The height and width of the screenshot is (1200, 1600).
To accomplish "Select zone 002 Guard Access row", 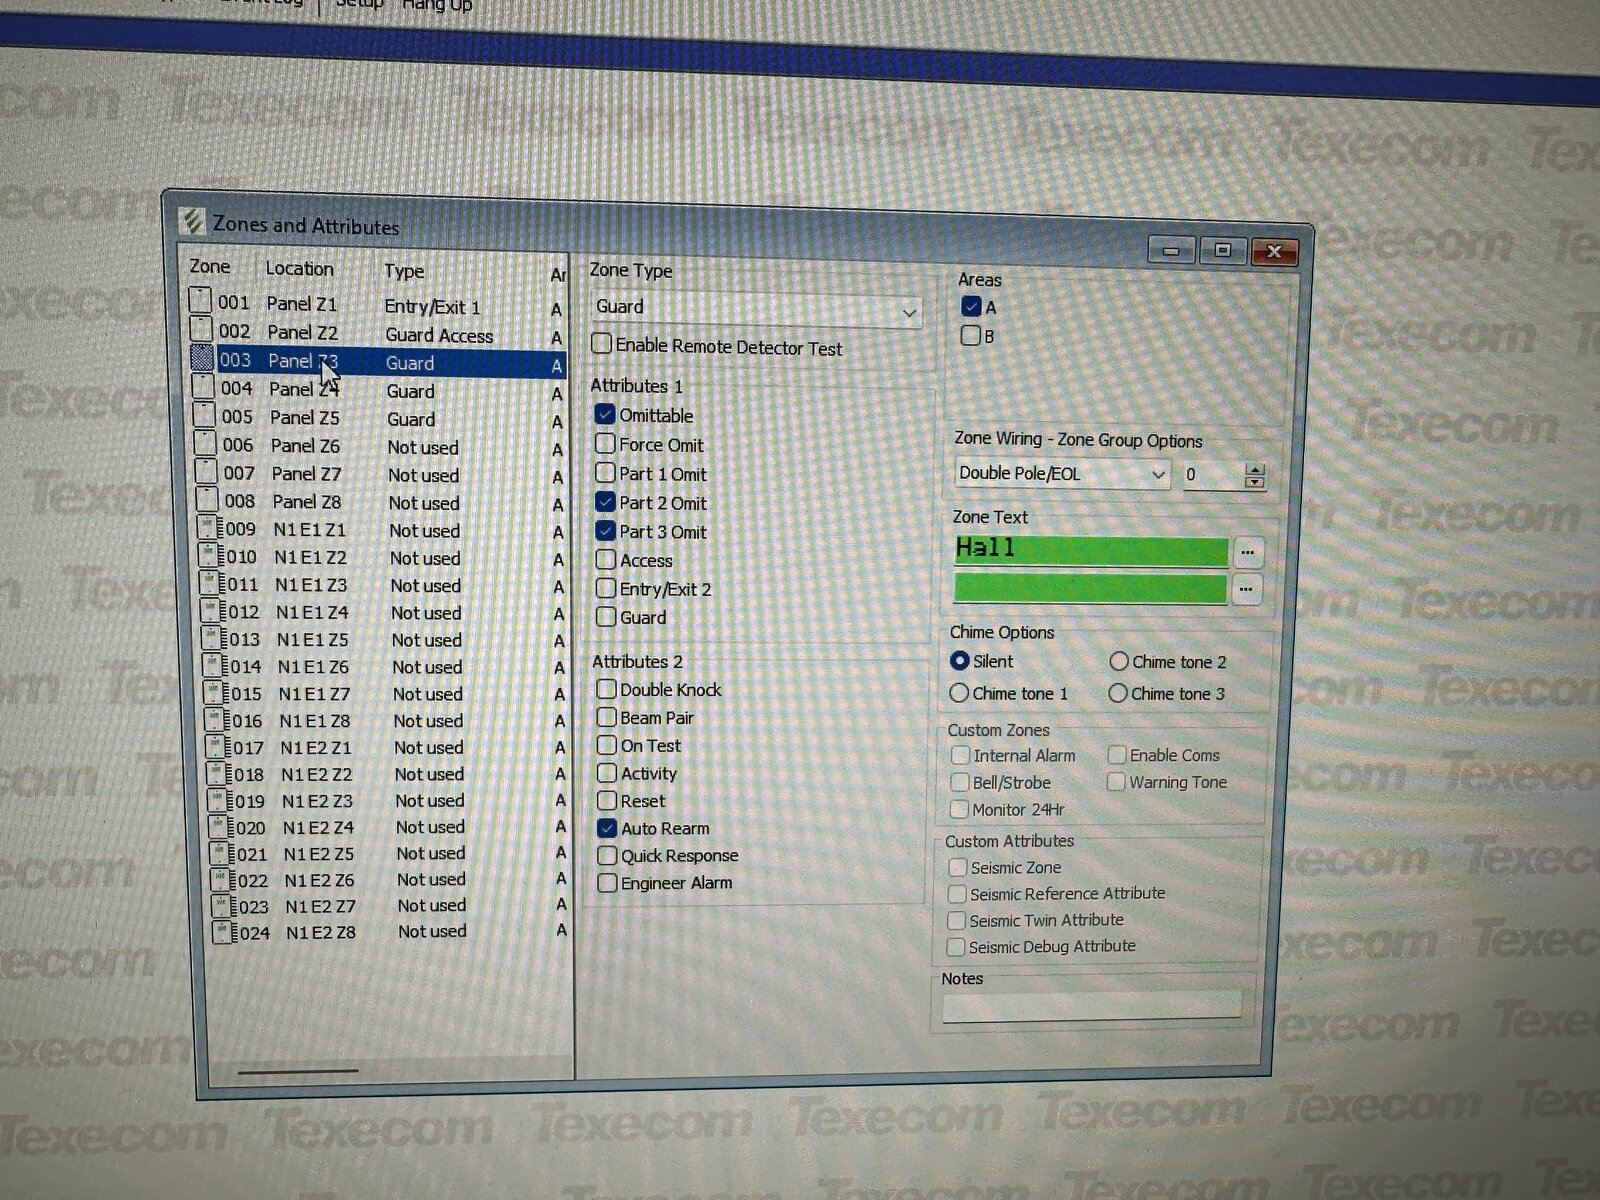I will pyautogui.click(x=380, y=333).
